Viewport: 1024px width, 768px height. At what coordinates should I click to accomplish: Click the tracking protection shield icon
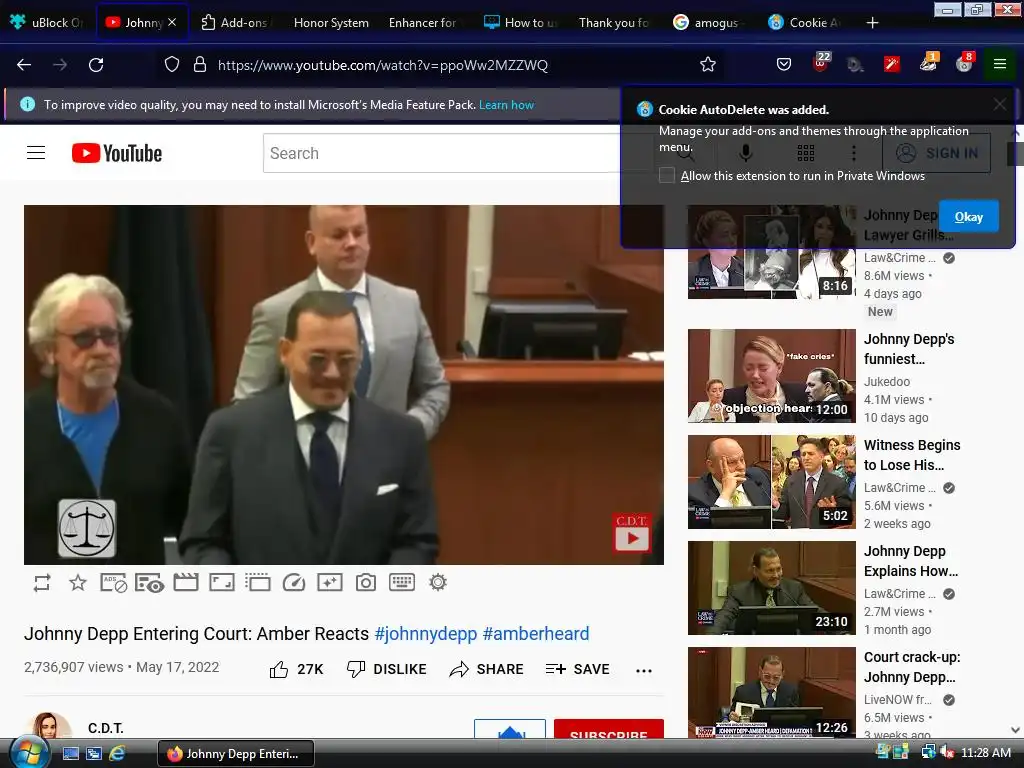click(172, 65)
